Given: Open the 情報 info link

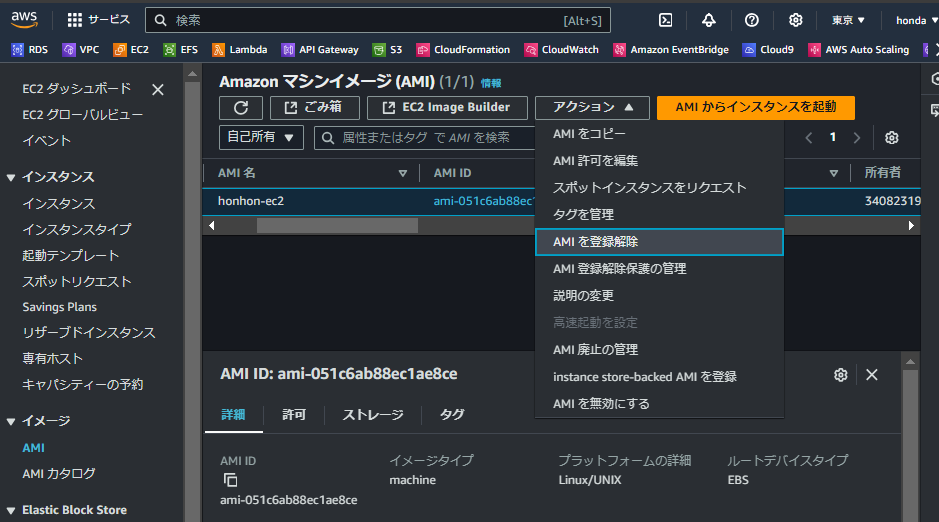Looking at the screenshot, I should [x=491, y=83].
